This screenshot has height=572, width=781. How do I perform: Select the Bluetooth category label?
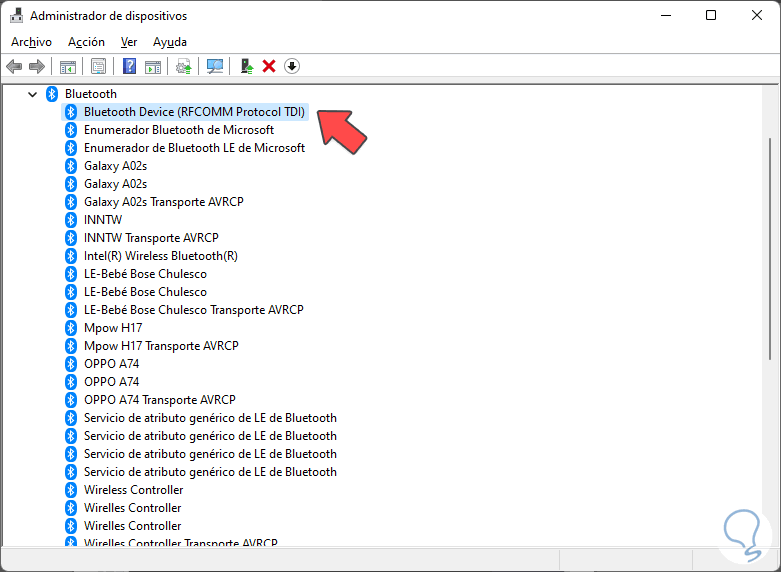[91, 94]
